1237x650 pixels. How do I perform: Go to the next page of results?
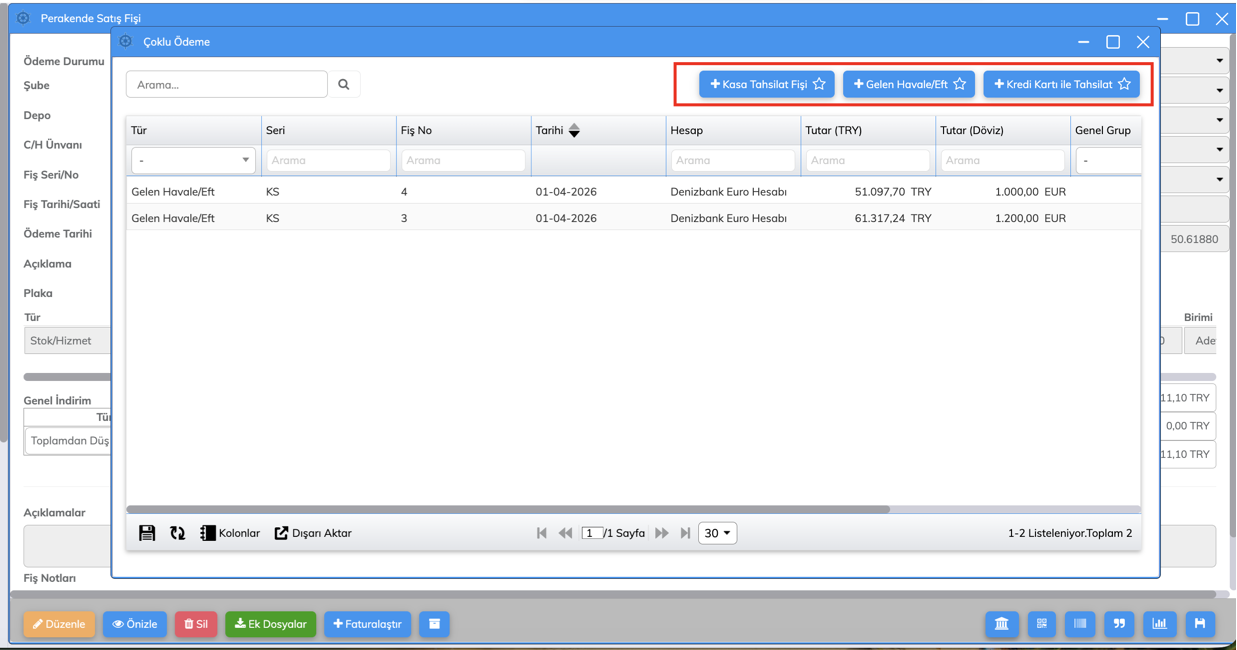(662, 533)
